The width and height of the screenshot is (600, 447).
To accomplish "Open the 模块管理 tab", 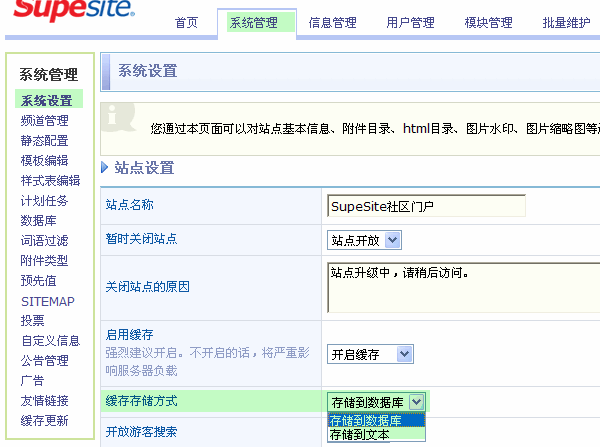I will [x=488, y=23].
